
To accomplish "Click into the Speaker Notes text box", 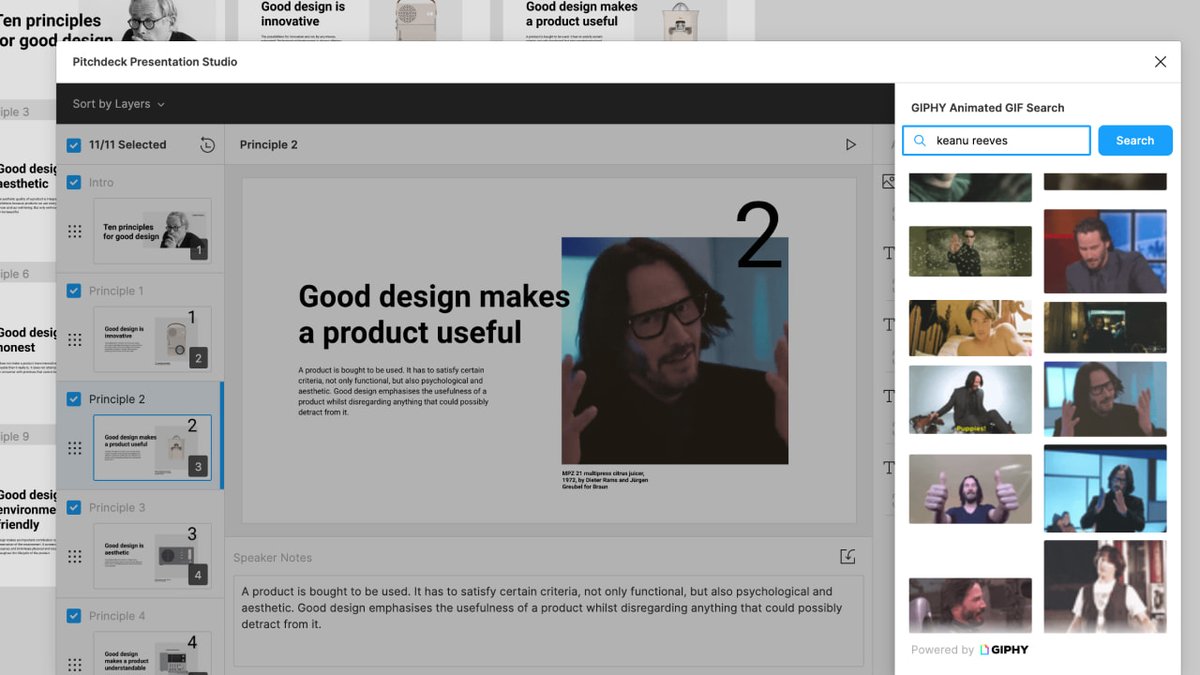I will coord(548,621).
